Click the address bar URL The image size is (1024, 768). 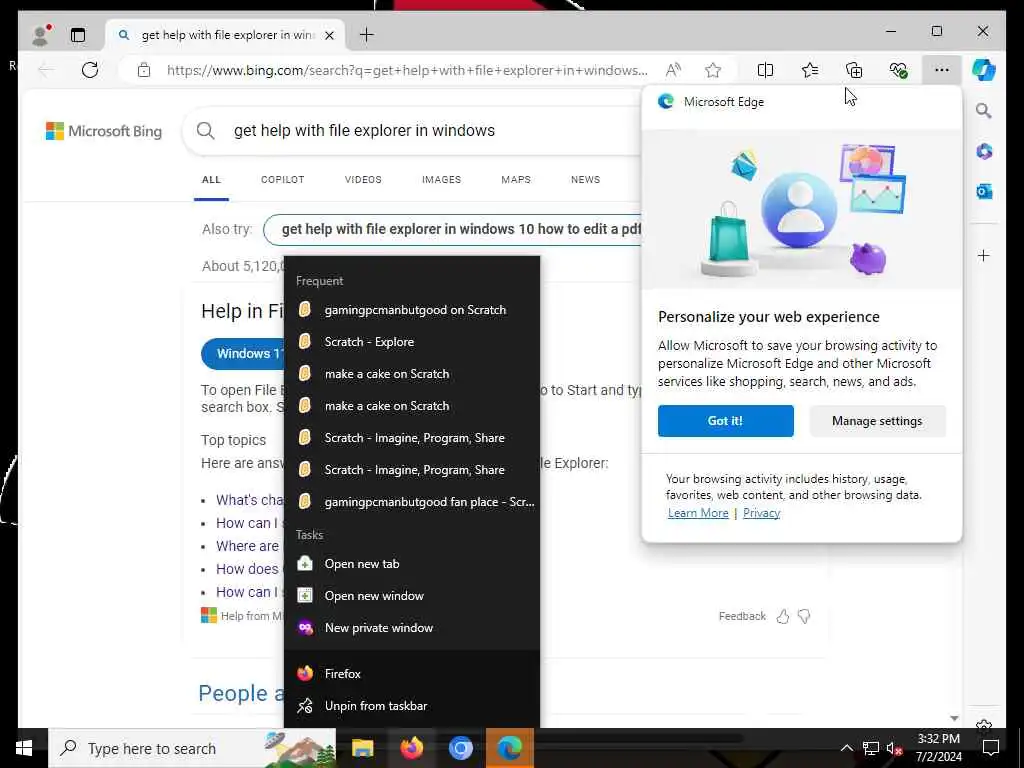coord(407,70)
